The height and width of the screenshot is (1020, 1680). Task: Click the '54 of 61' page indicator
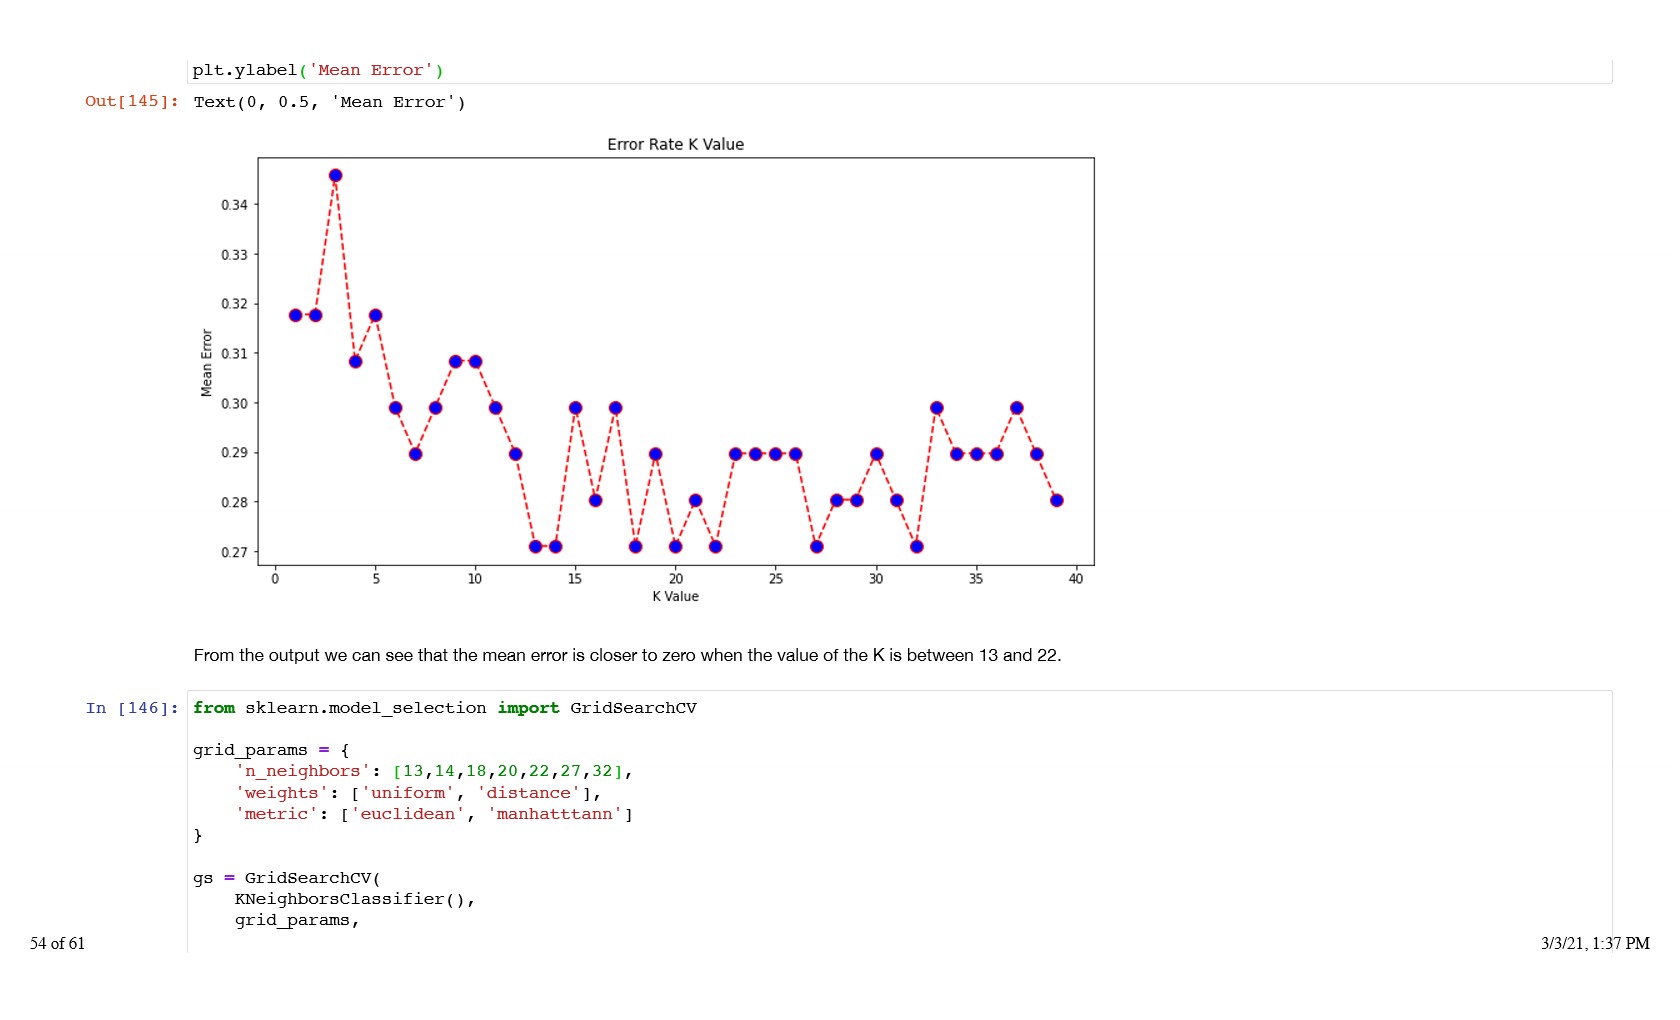click(x=57, y=943)
